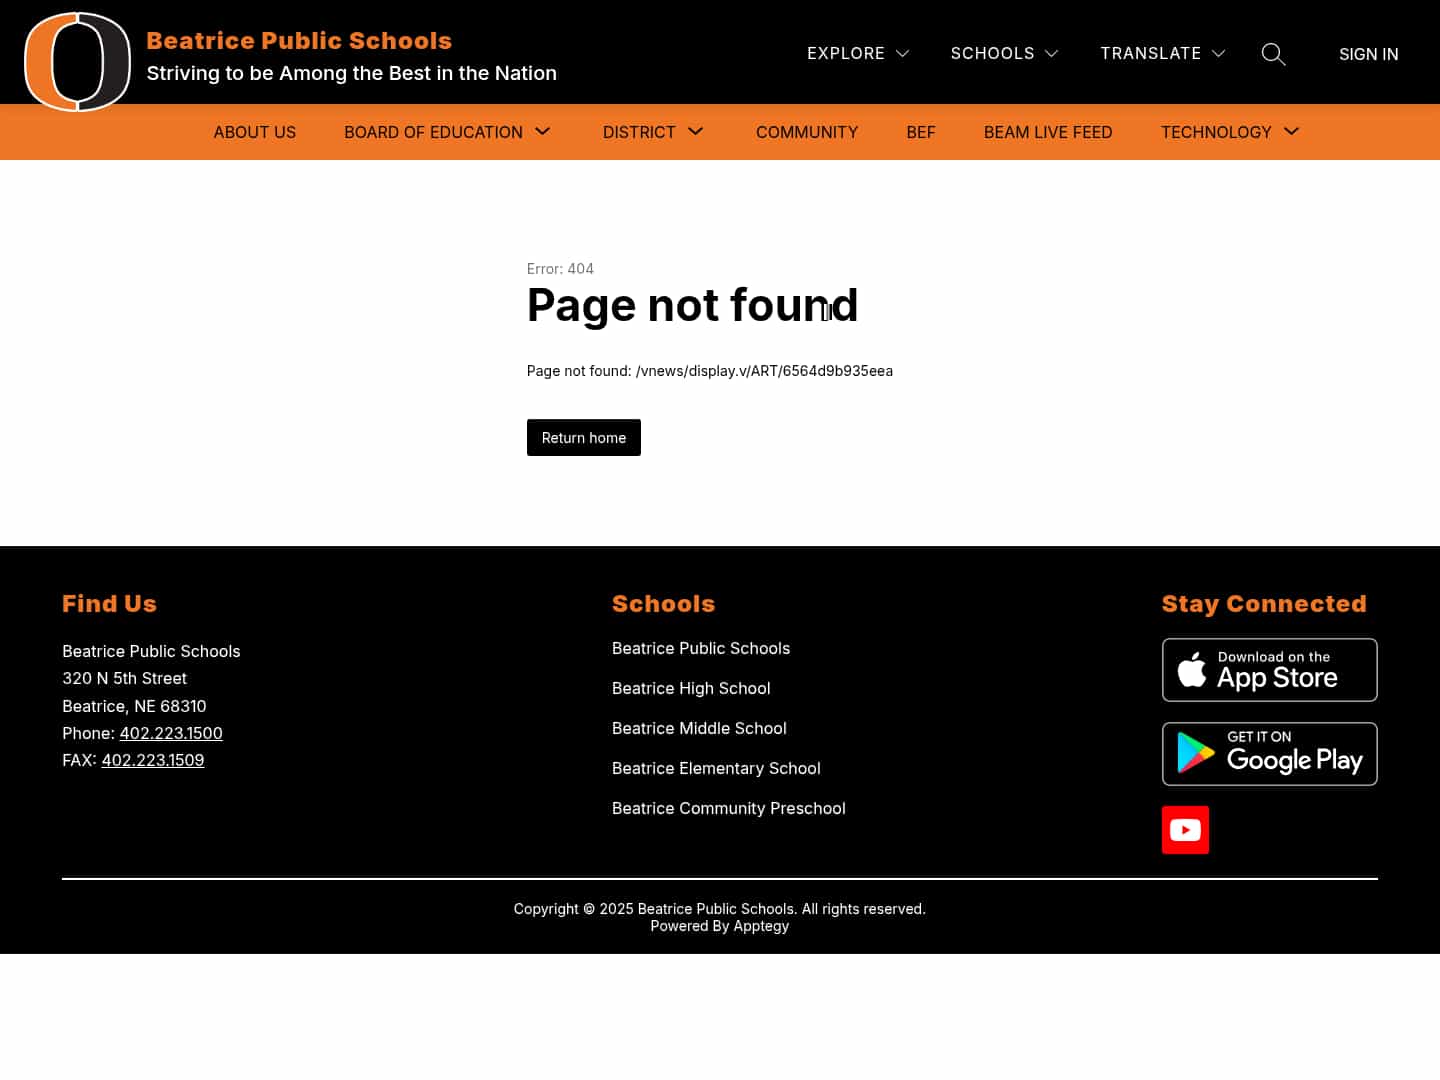Click the Return home button
Screen dimensions: 1440x1080
tap(583, 437)
